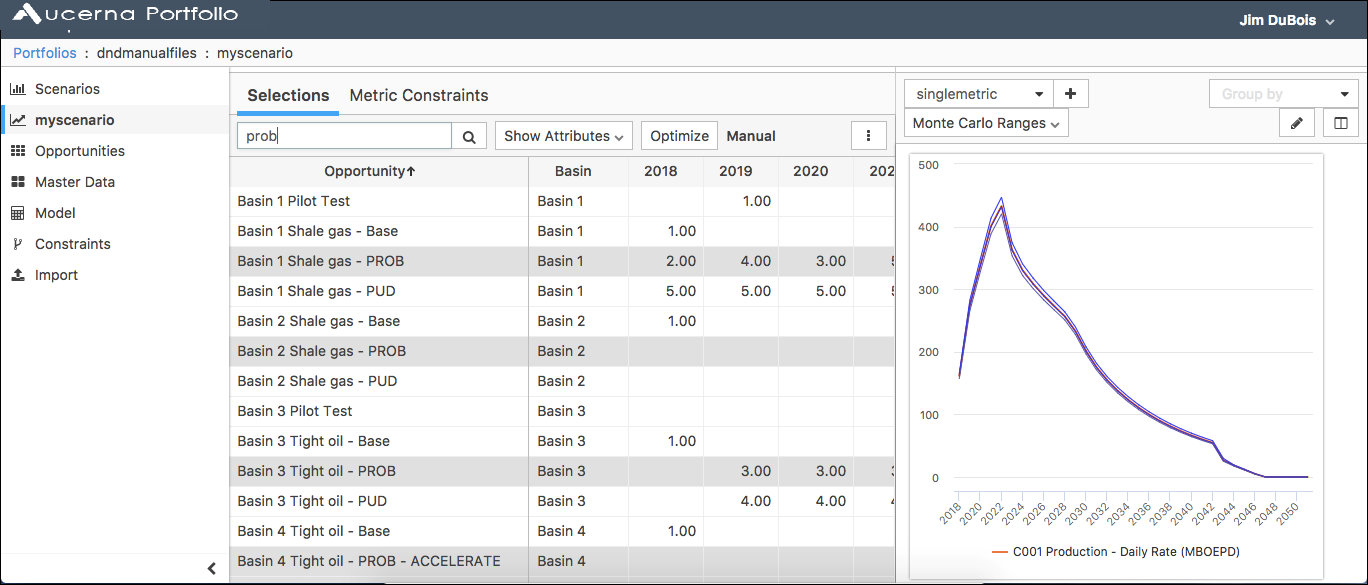Click the search field containing prob
1368x585 pixels.
(343, 137)
